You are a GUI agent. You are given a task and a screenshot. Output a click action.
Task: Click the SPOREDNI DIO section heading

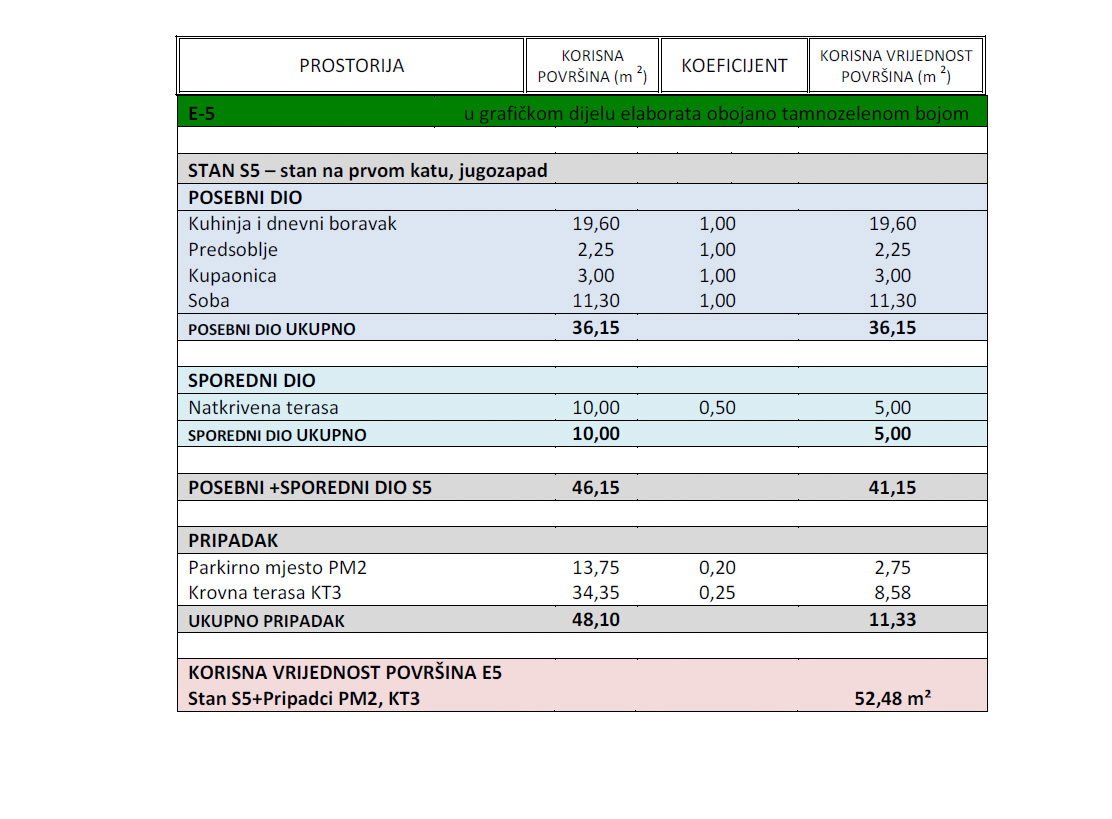(x=251, y=380)
